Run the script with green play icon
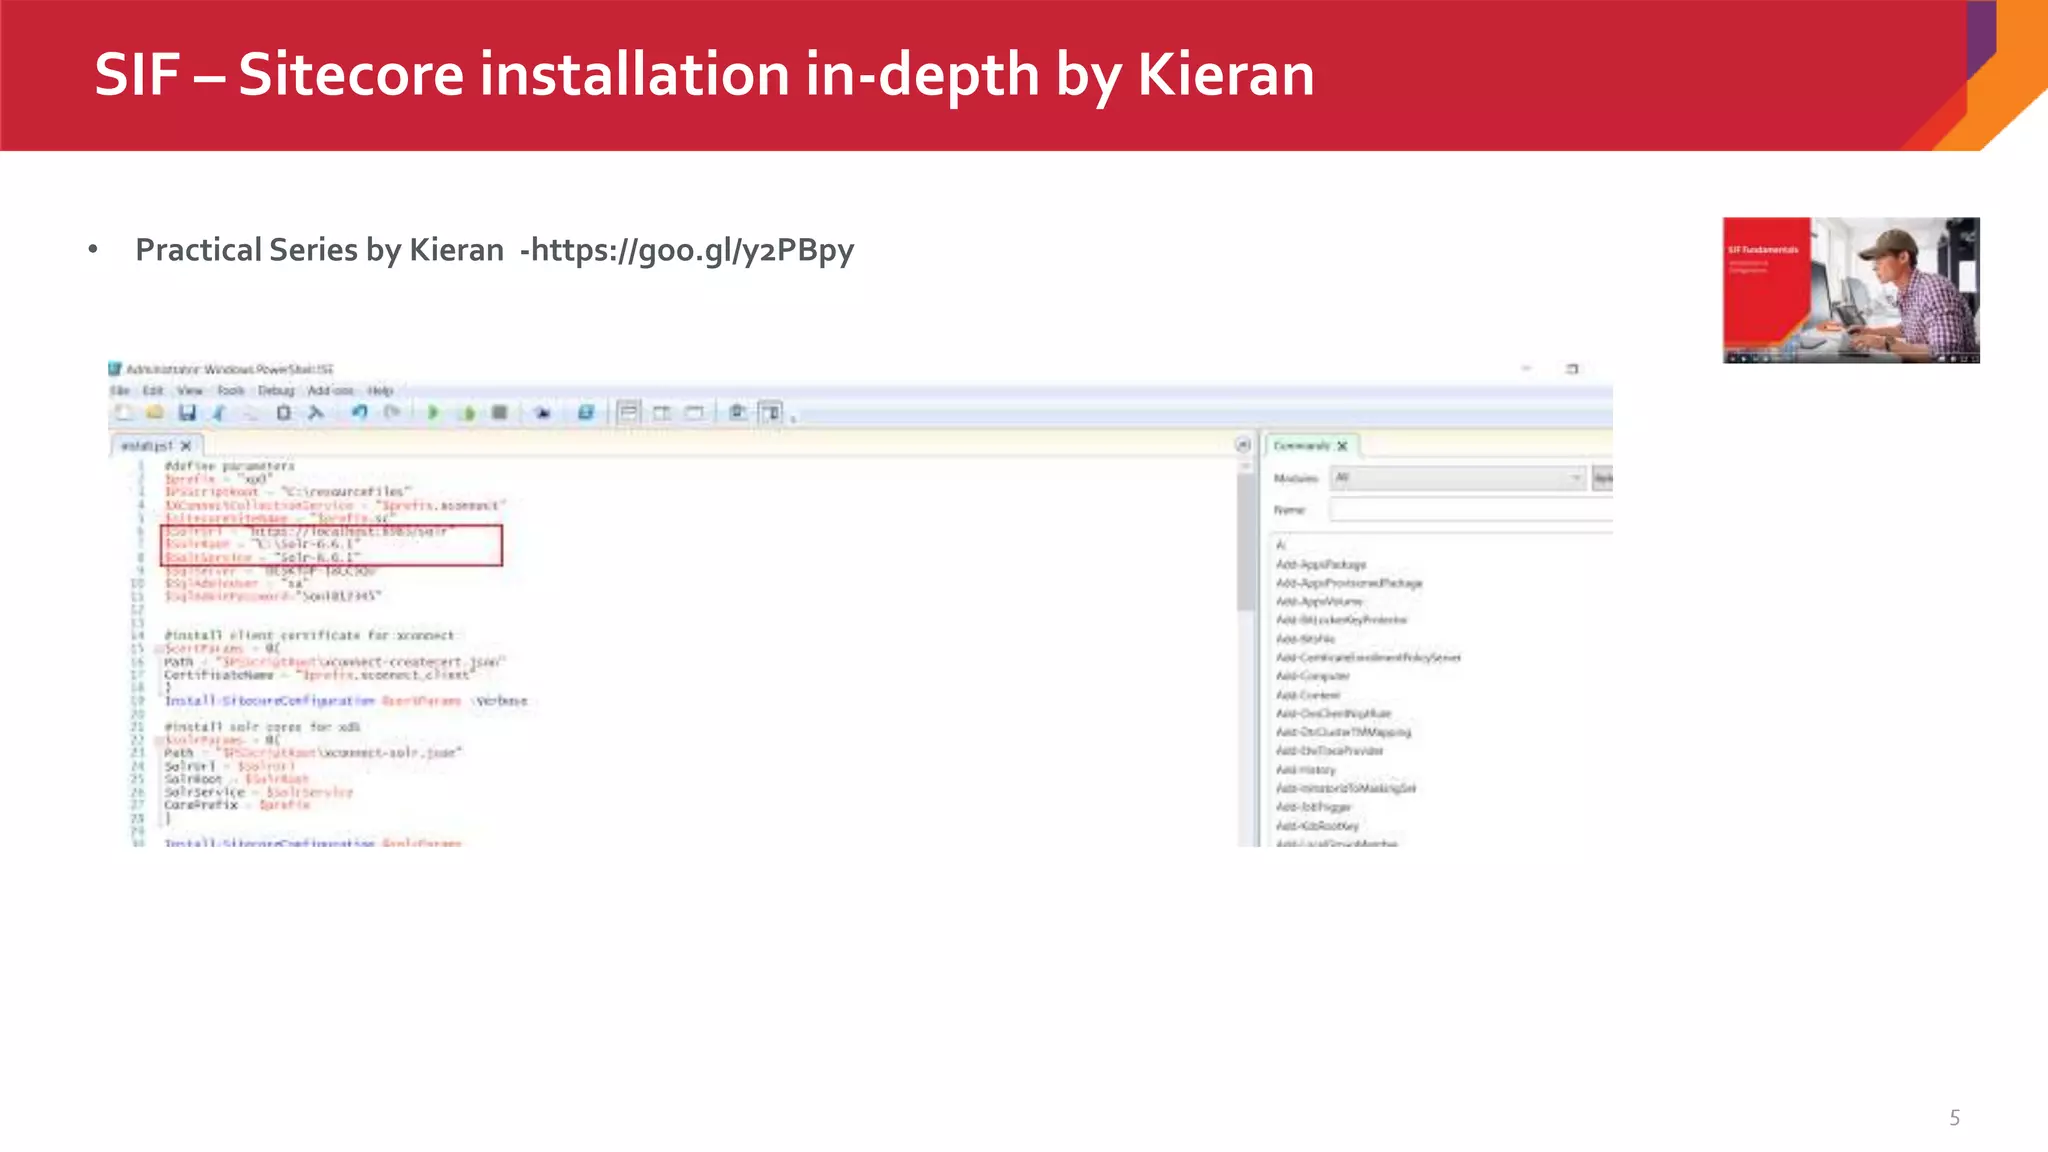Image resolution: width=2048 pixels, height=1152 pixels. click(433, 412)
